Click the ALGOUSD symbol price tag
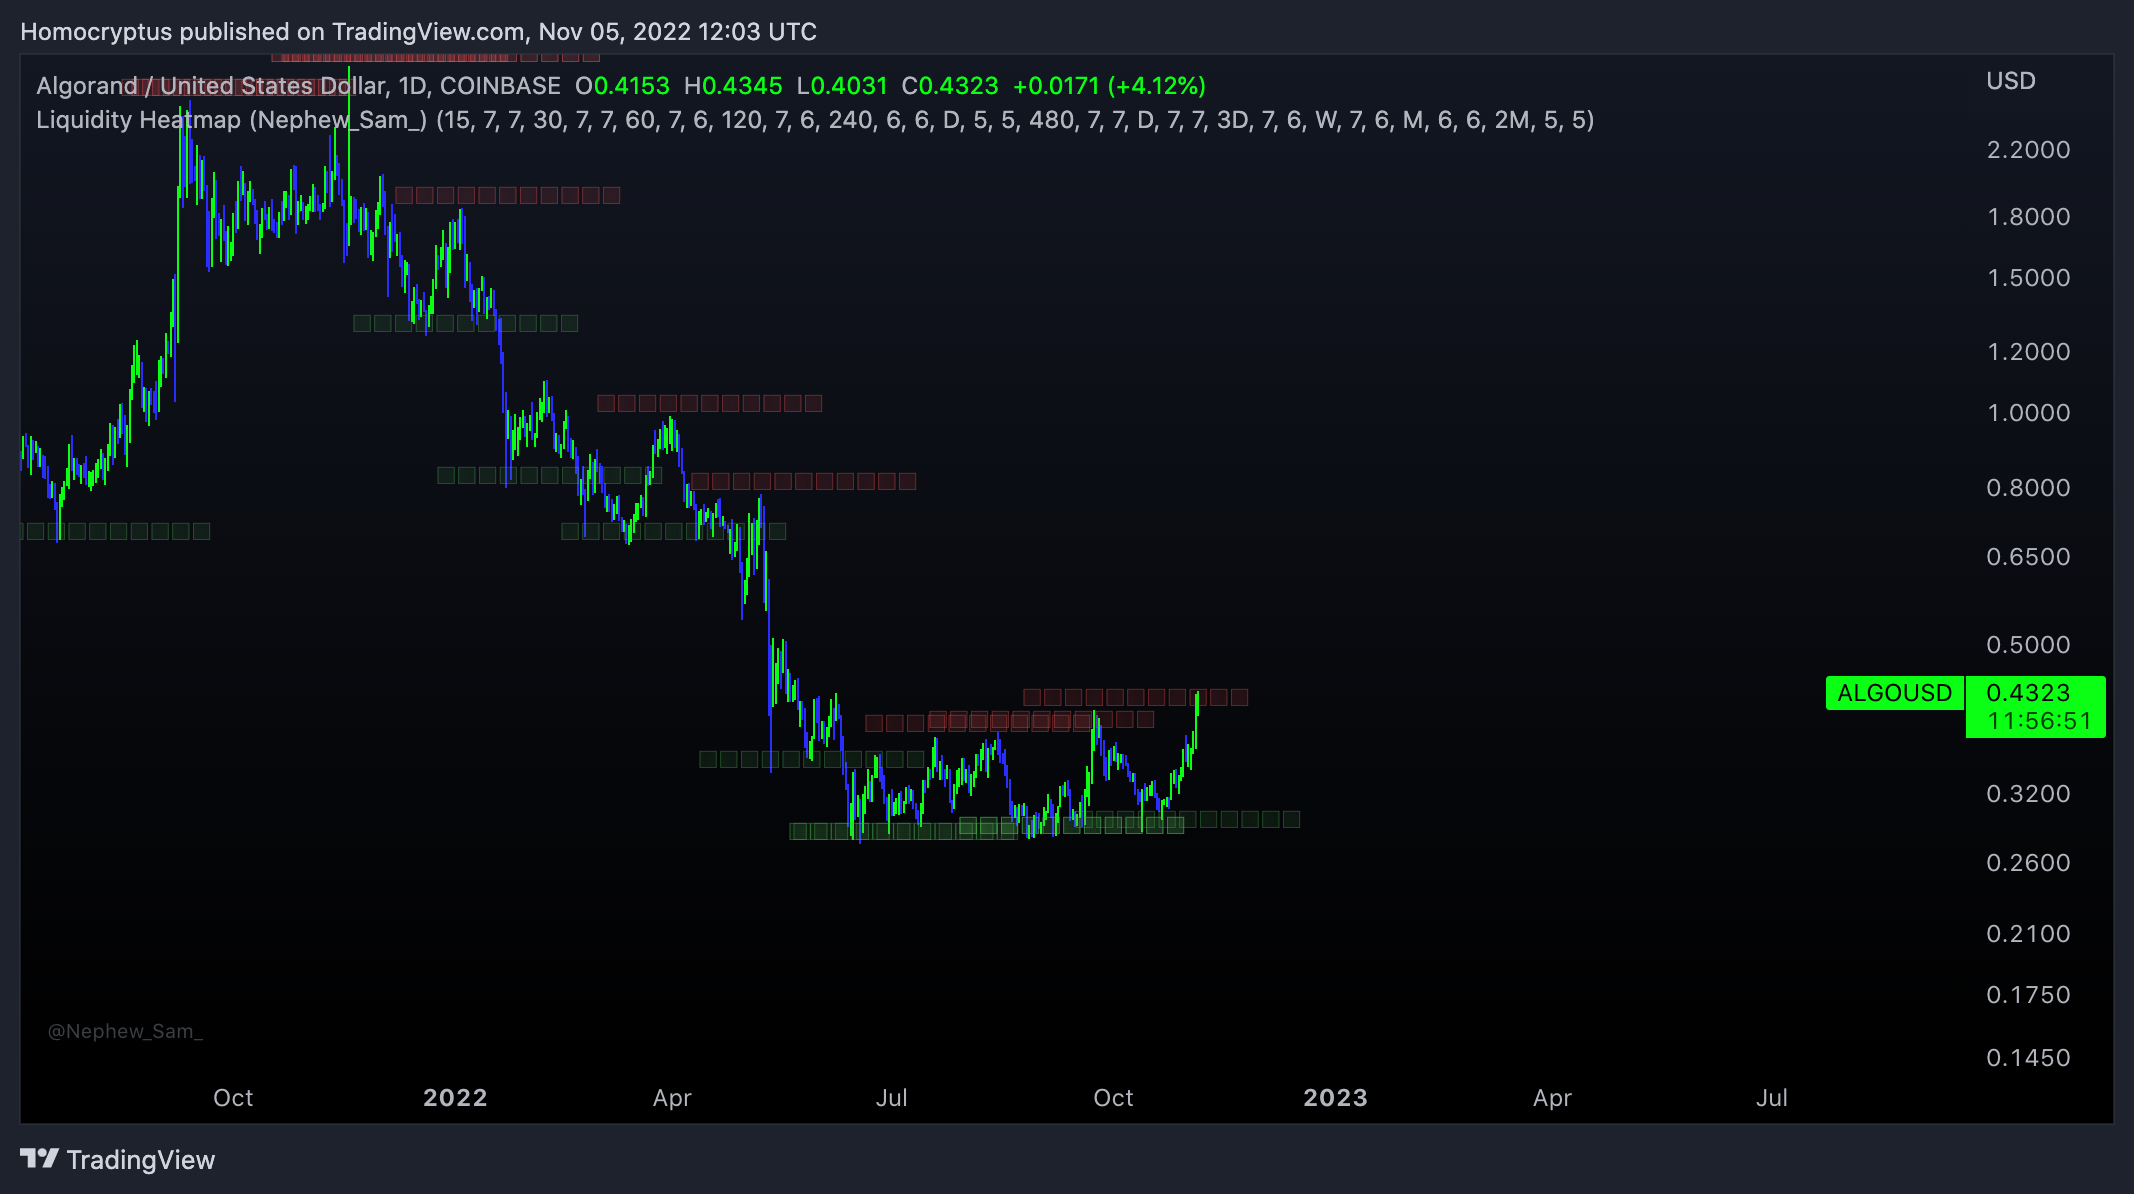The height and width of the screenshot is (1194, 2134). pyautogui.click(x=1894, y=693)
